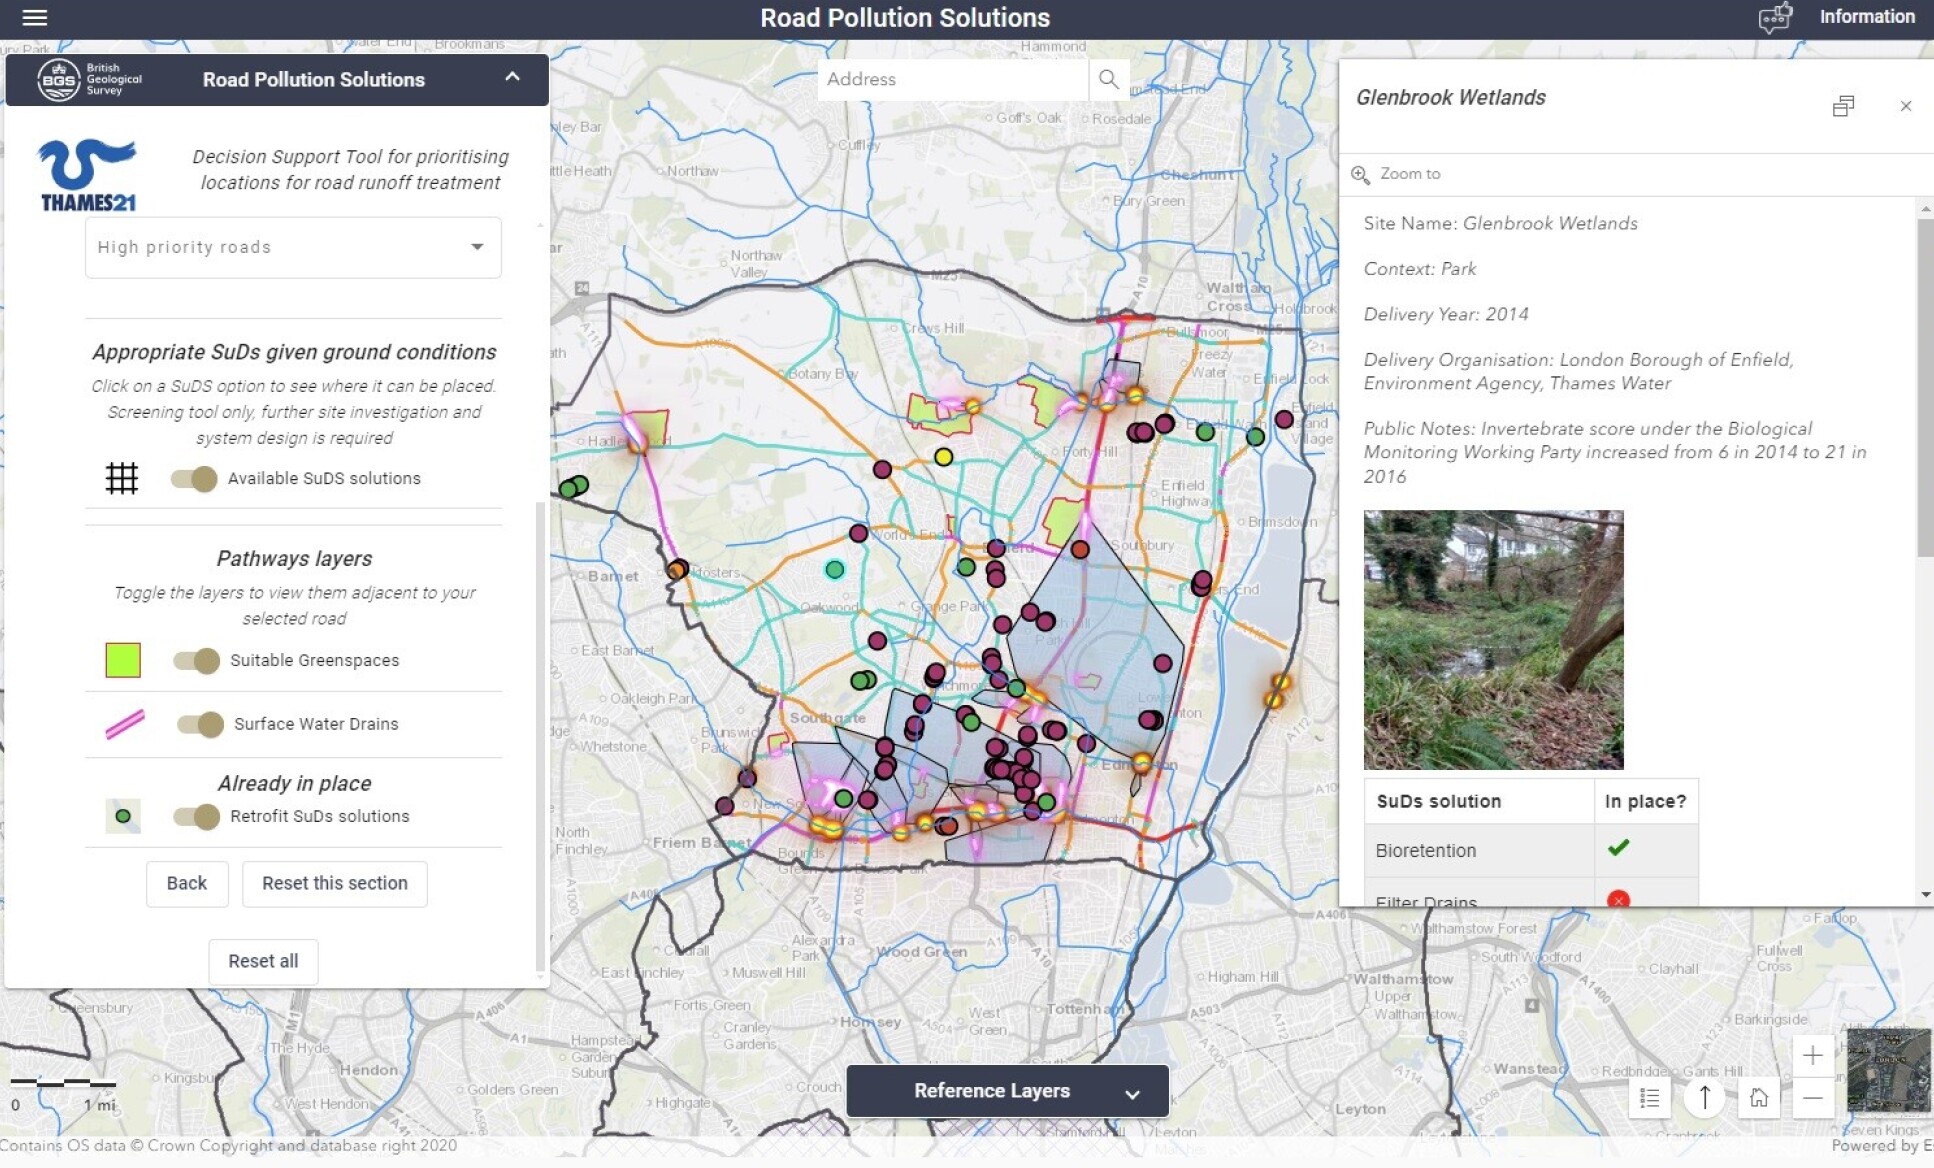1934x1168 pixels.
Task: Click the Reset all button
Action: 263,961
